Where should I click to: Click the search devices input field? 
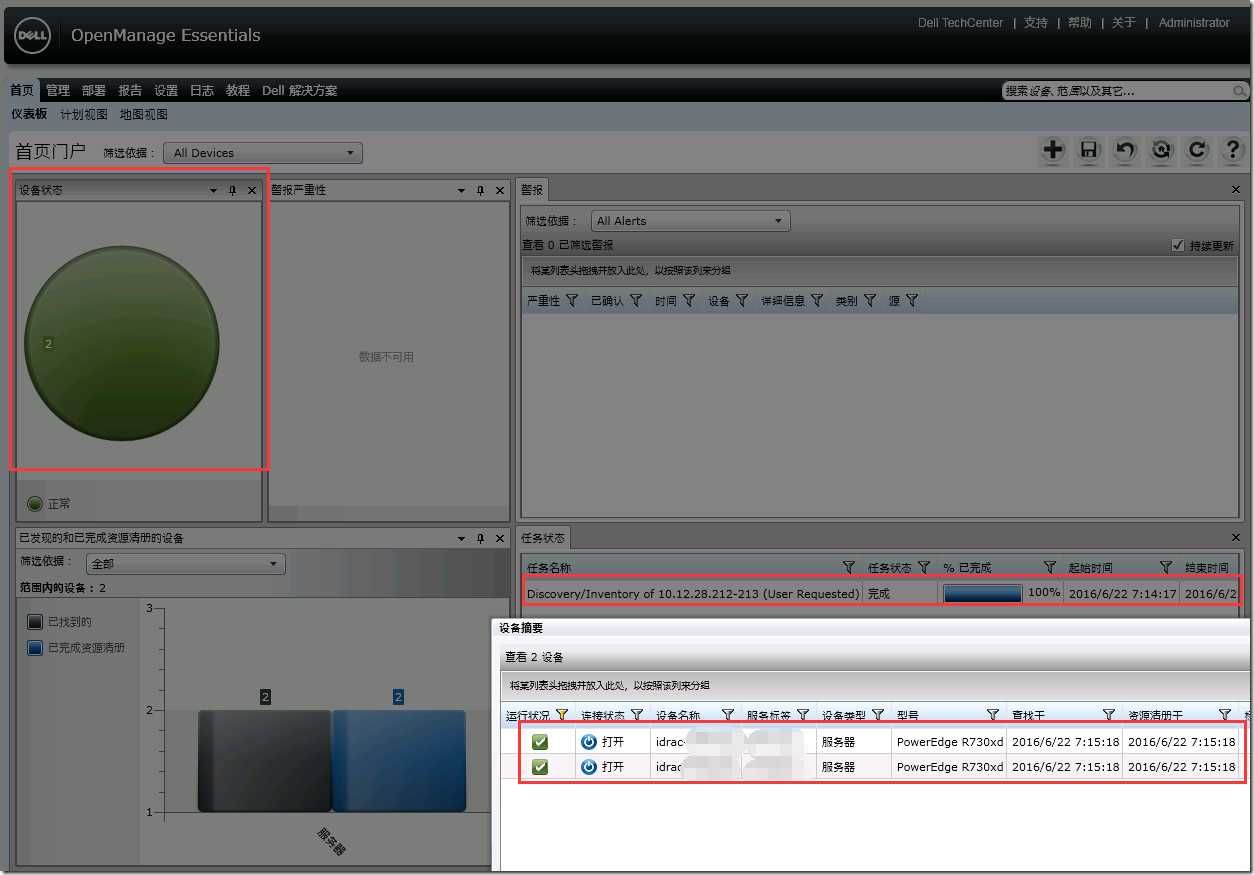pyautogui.click(x=1117, y=91)
